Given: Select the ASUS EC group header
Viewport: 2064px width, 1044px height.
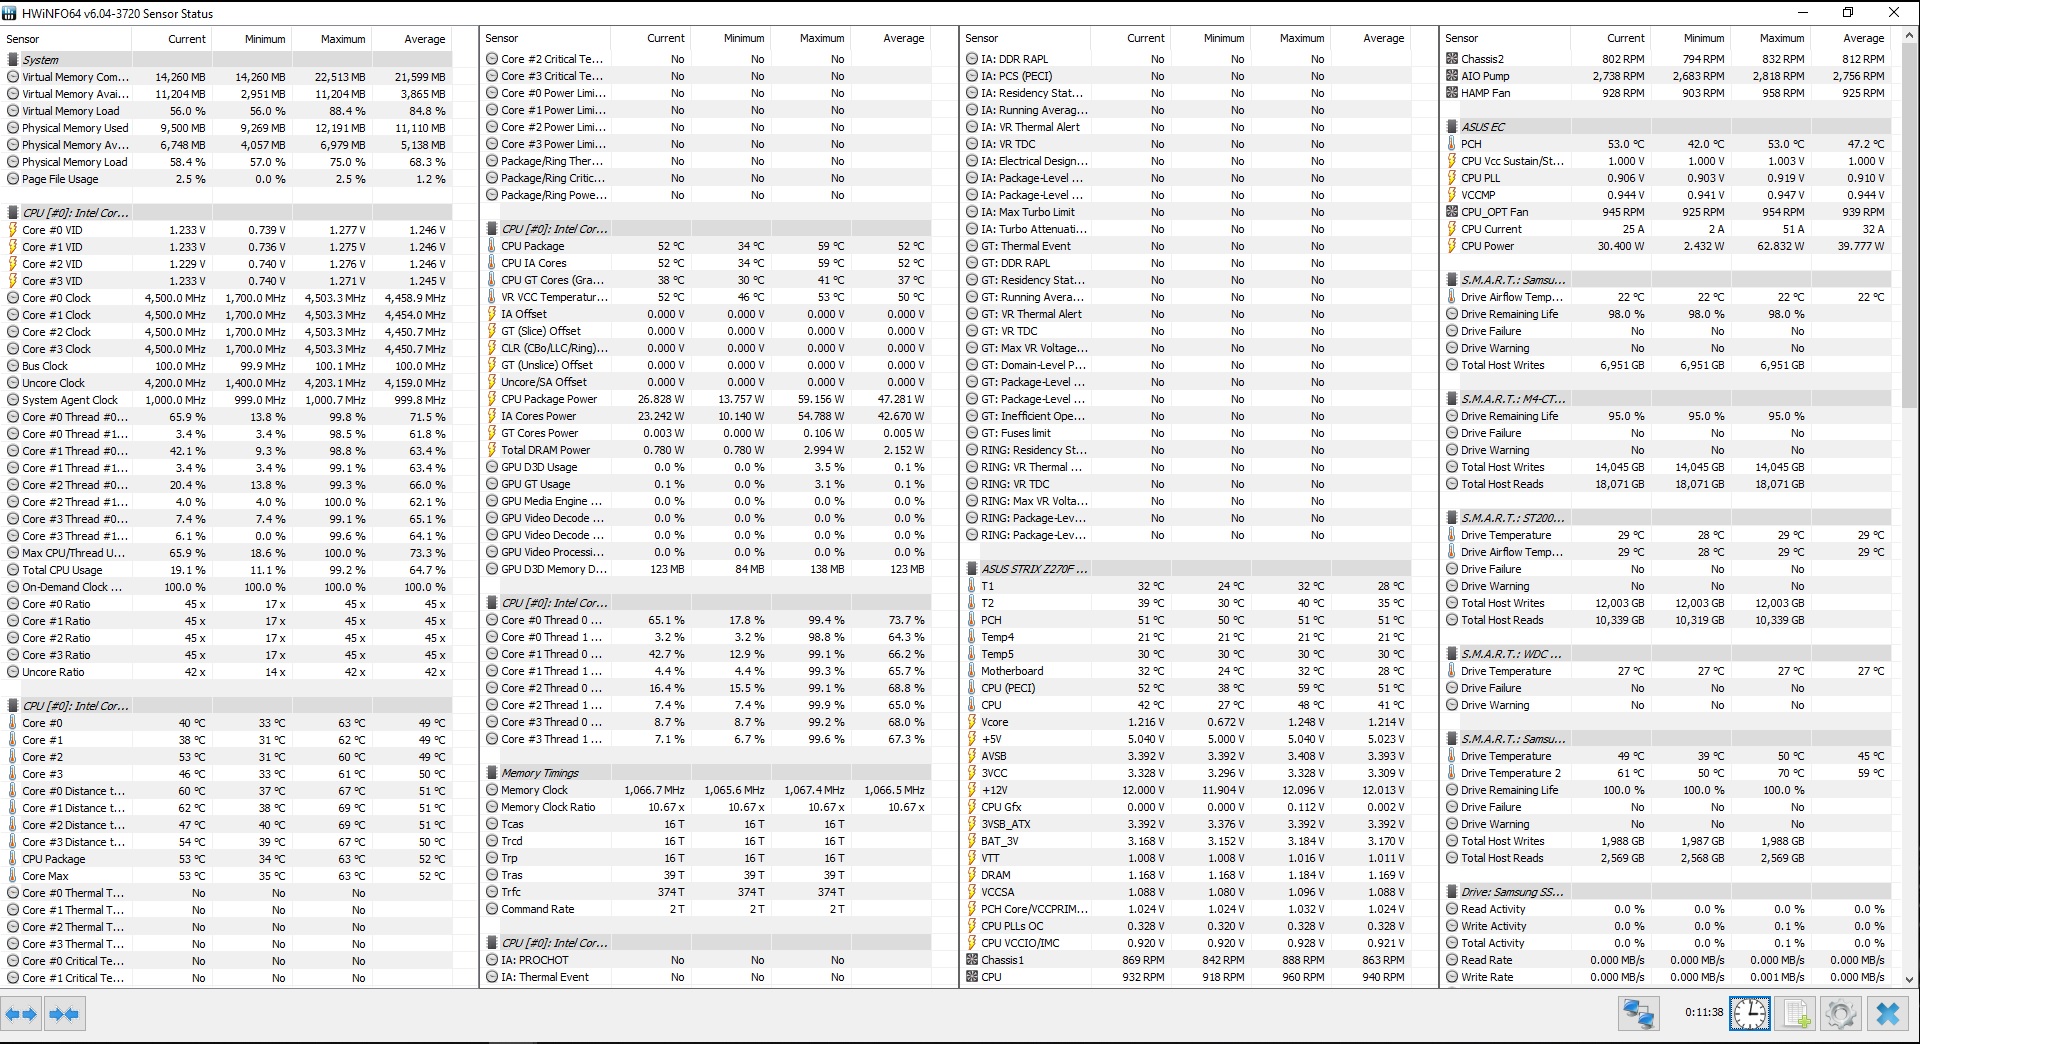Looking at the screenshot, I should 1668,127.
